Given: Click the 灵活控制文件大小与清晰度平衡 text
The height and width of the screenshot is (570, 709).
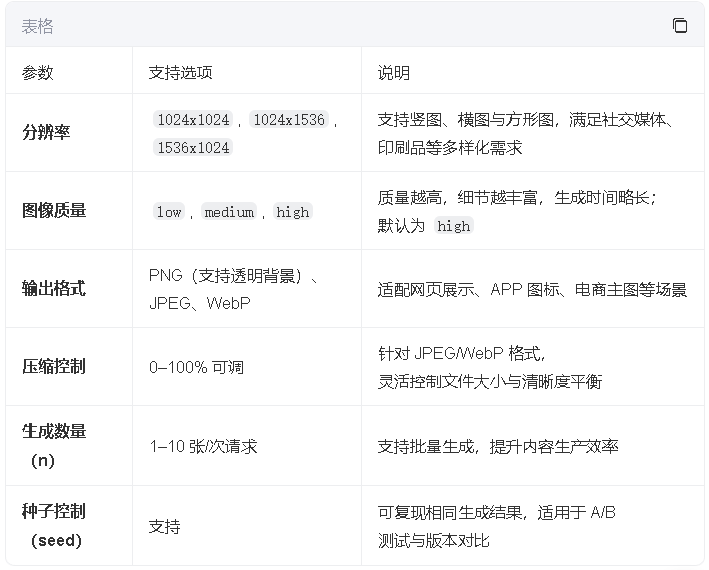Looking at the screenshot, I should pos(490,382).
